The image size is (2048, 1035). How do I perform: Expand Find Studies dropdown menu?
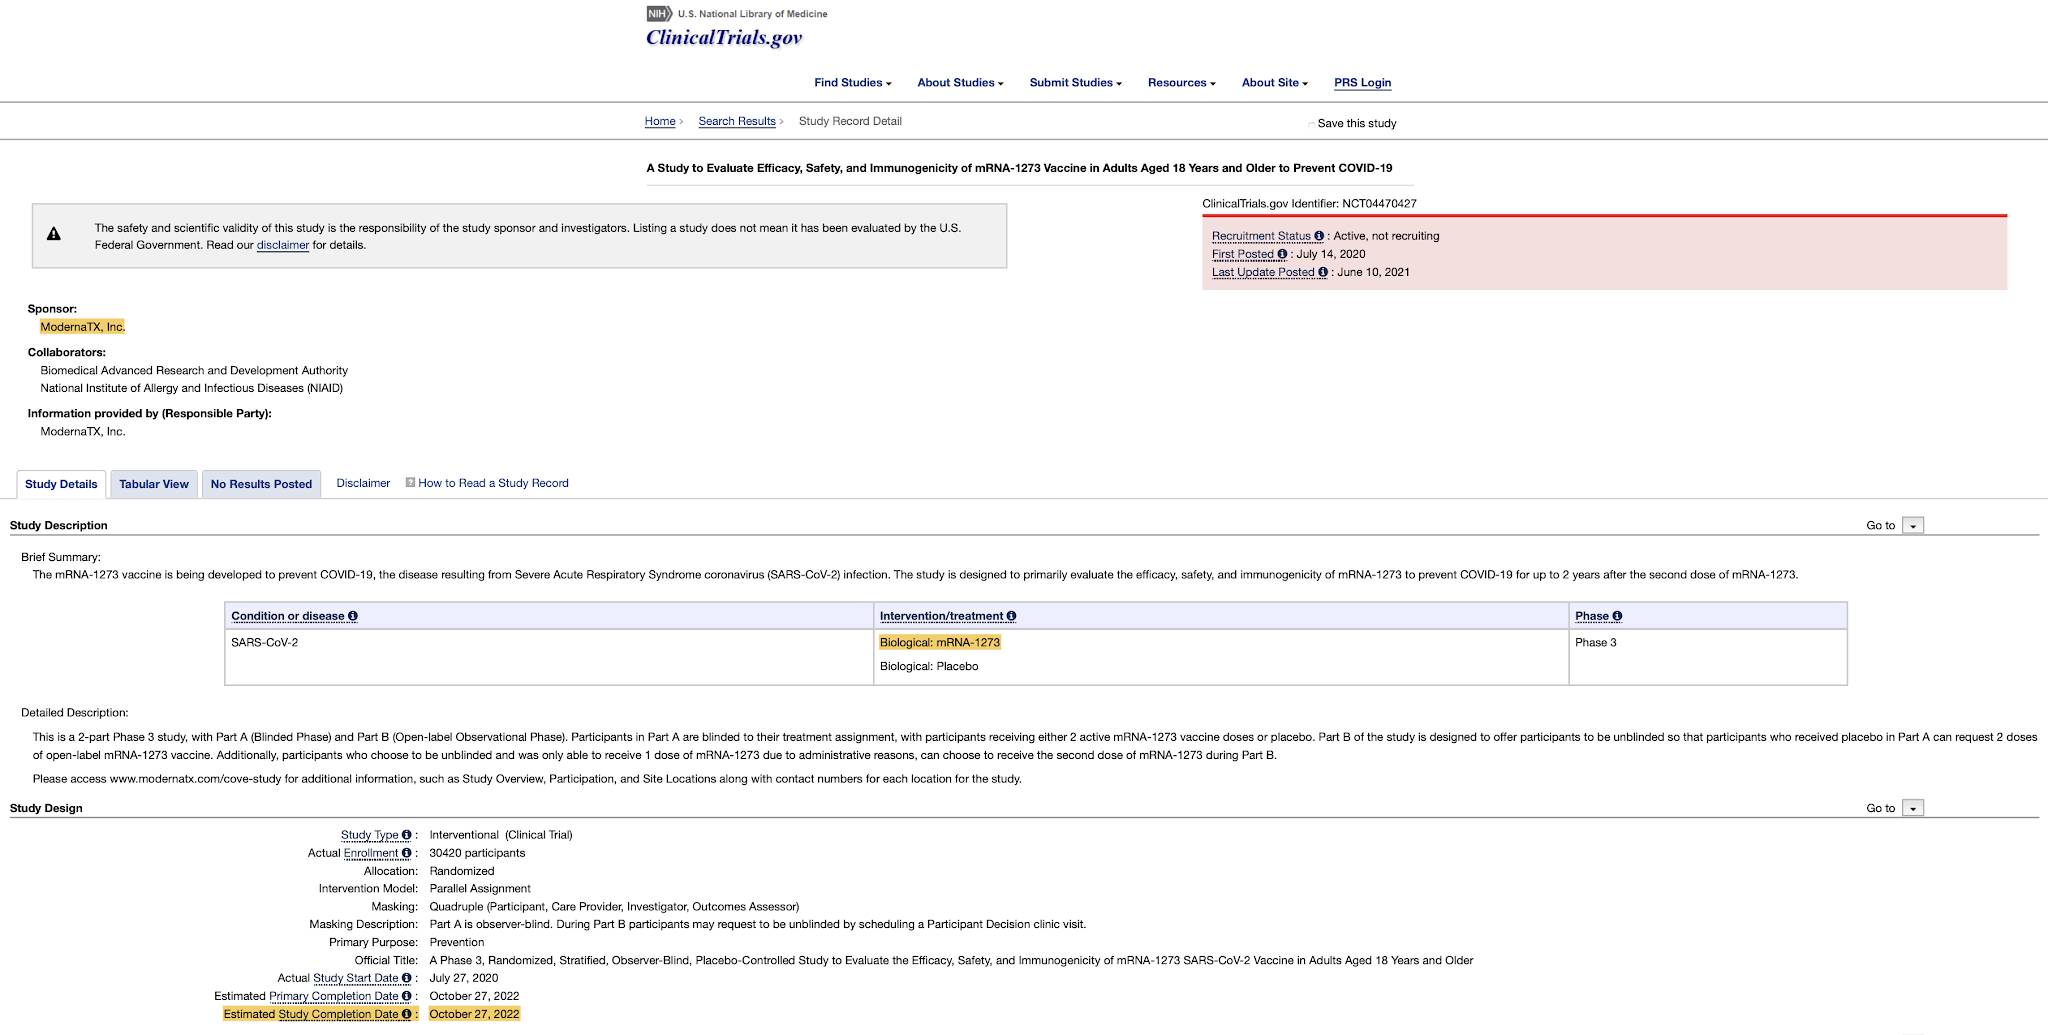click(852, 83)
